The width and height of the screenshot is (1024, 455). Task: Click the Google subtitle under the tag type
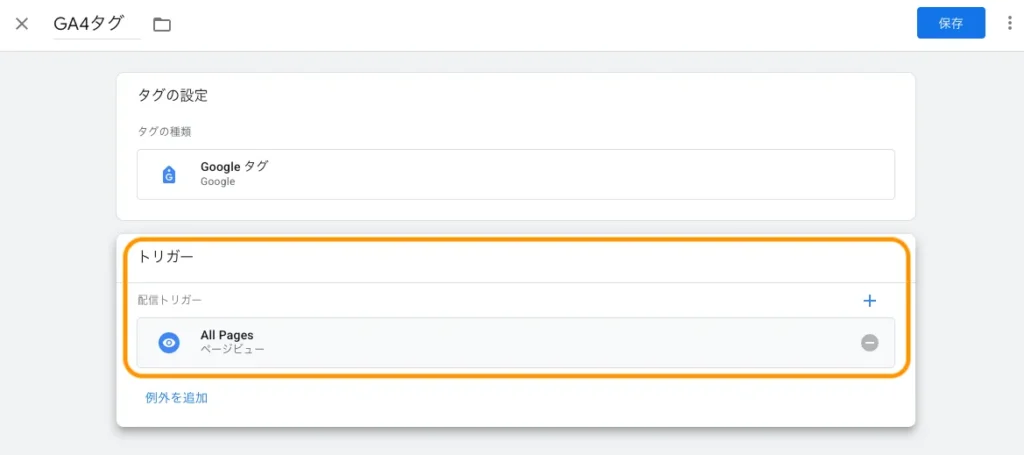[217, 182]
